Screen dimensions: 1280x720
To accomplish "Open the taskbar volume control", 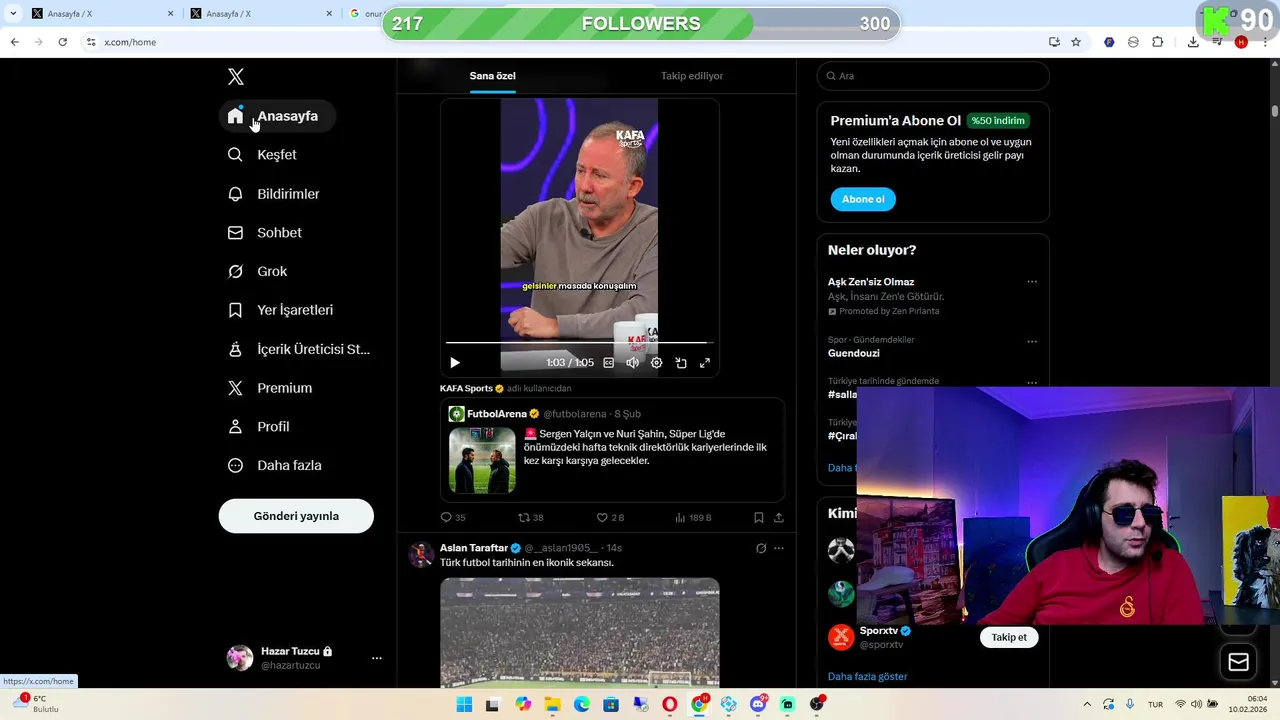I will [1196, 705].
